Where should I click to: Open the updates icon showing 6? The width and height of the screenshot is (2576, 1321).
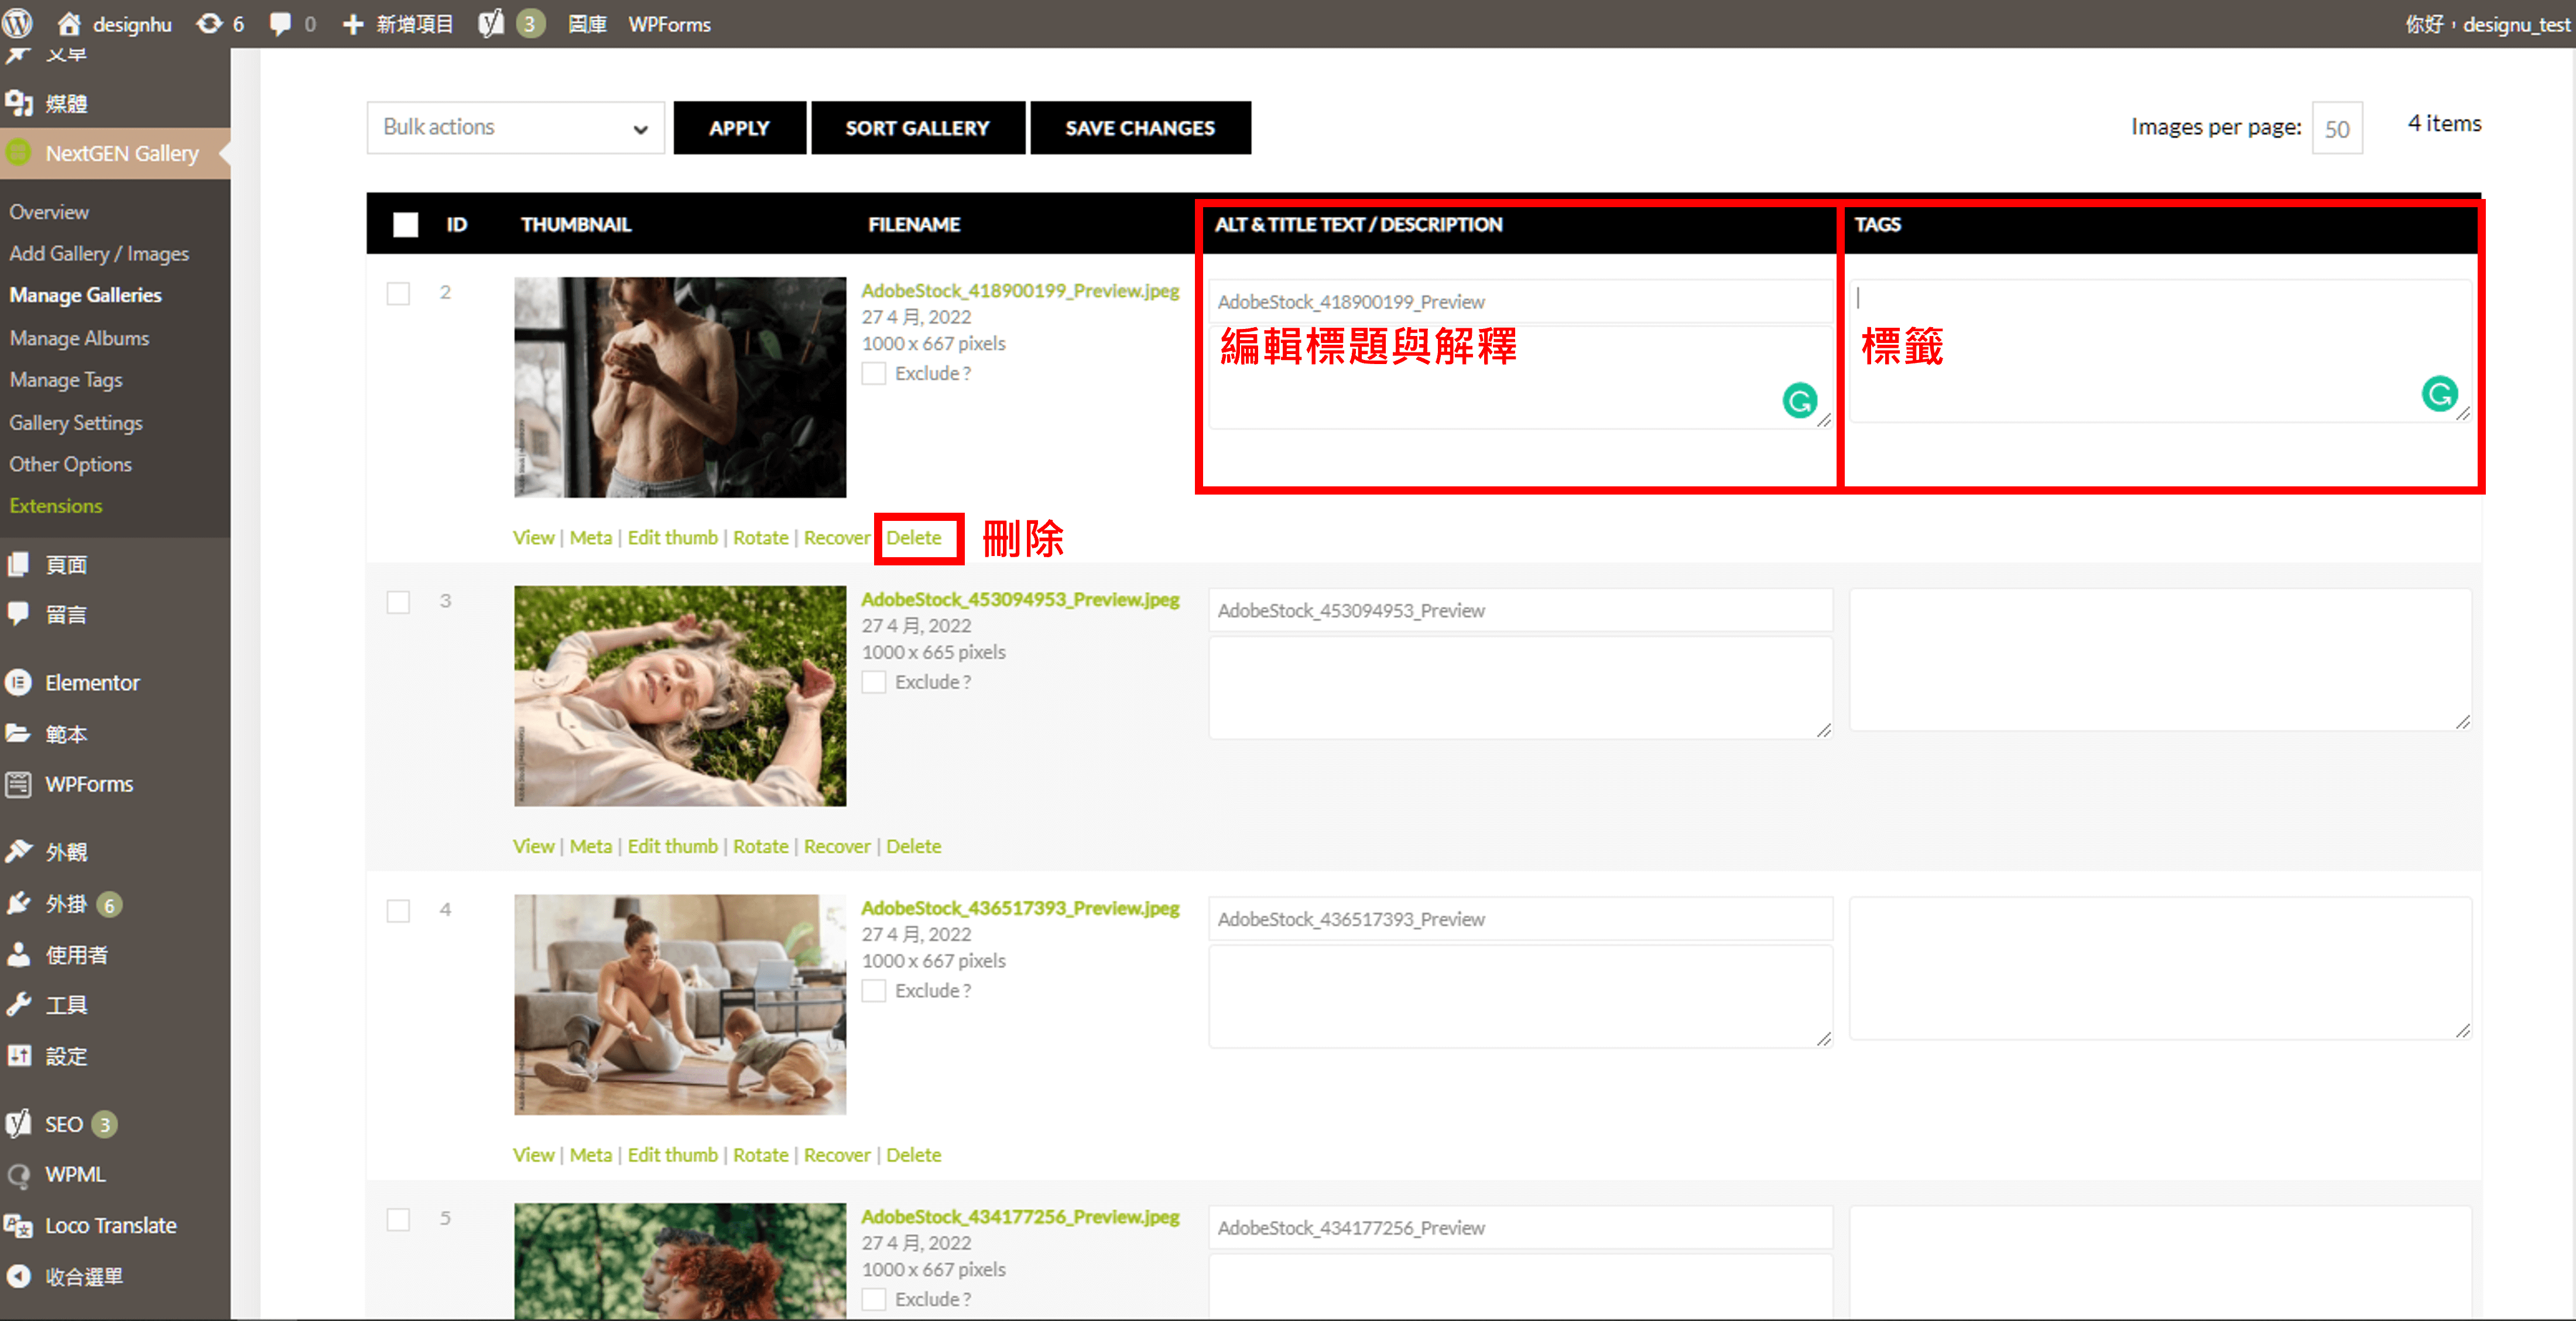[209, 23]
